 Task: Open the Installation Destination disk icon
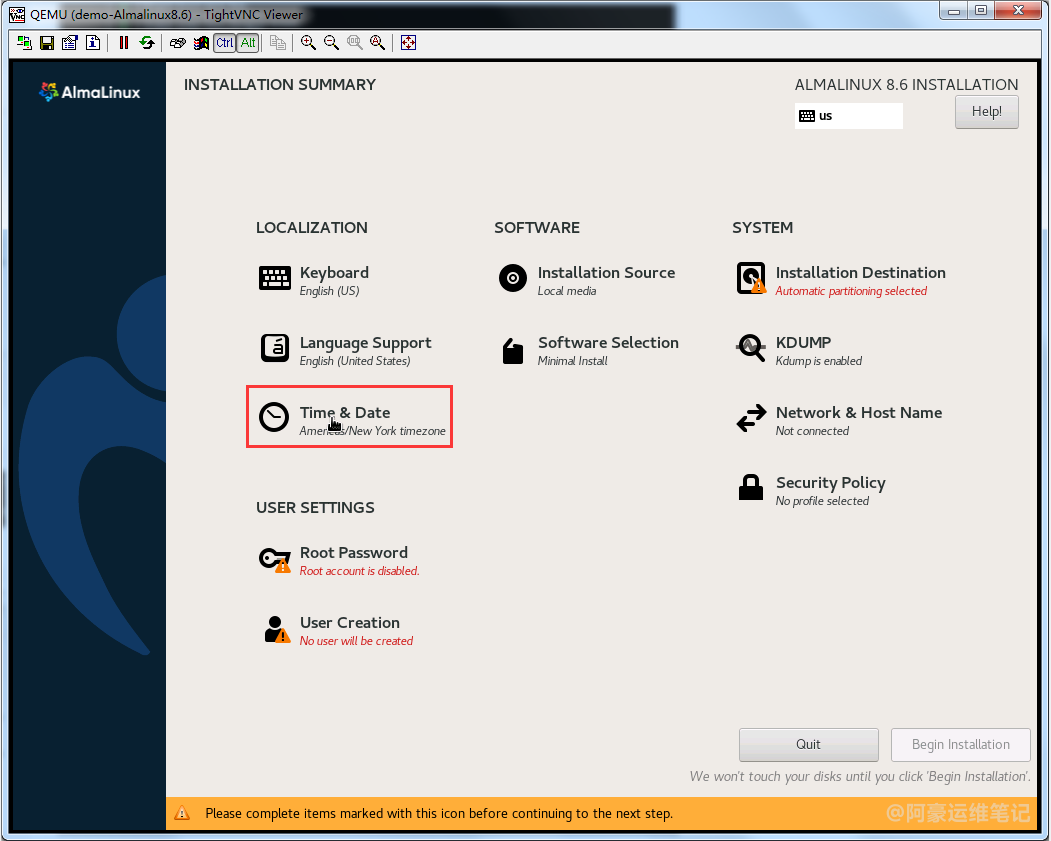751,278
